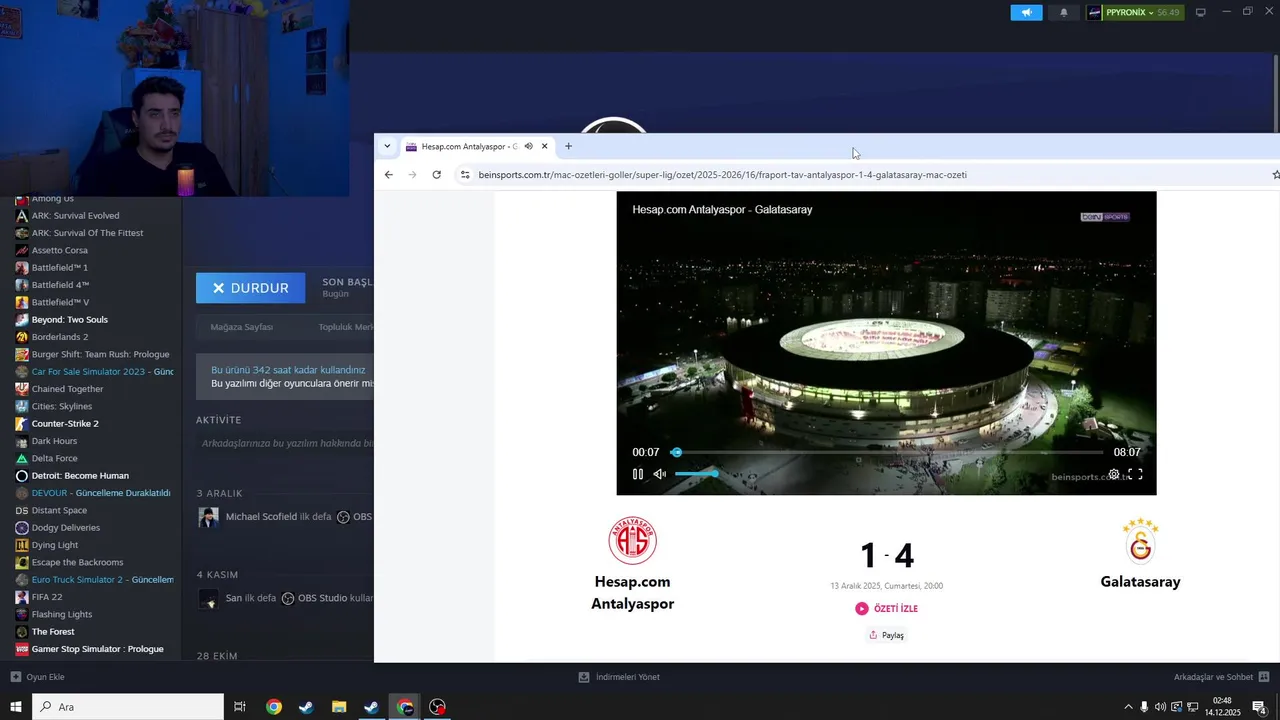Open video player settings gear
The width and height of the screenshot is (1280, 720).
pyautogui.click(x=1113, y=474)
